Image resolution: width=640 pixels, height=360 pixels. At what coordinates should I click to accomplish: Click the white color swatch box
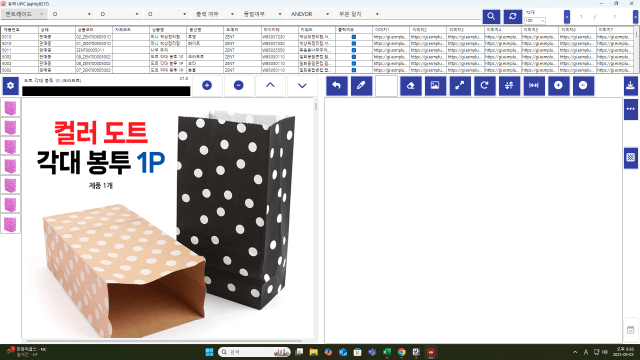pyautogui.click(x=386, y=86)
